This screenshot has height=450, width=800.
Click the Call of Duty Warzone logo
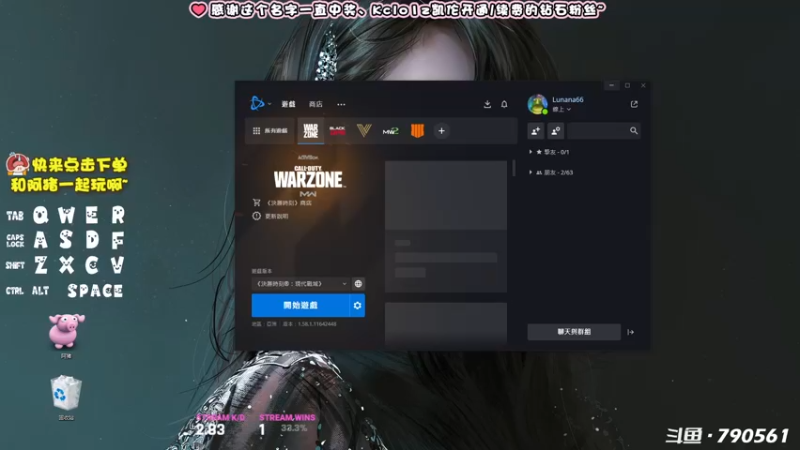(308, 179)
